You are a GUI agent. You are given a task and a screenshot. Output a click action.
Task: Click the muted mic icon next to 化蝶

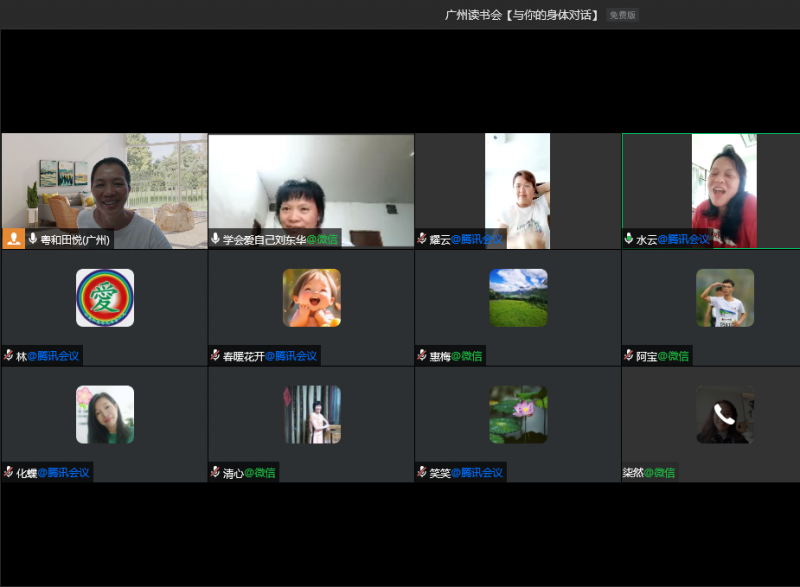coord(8,473)
